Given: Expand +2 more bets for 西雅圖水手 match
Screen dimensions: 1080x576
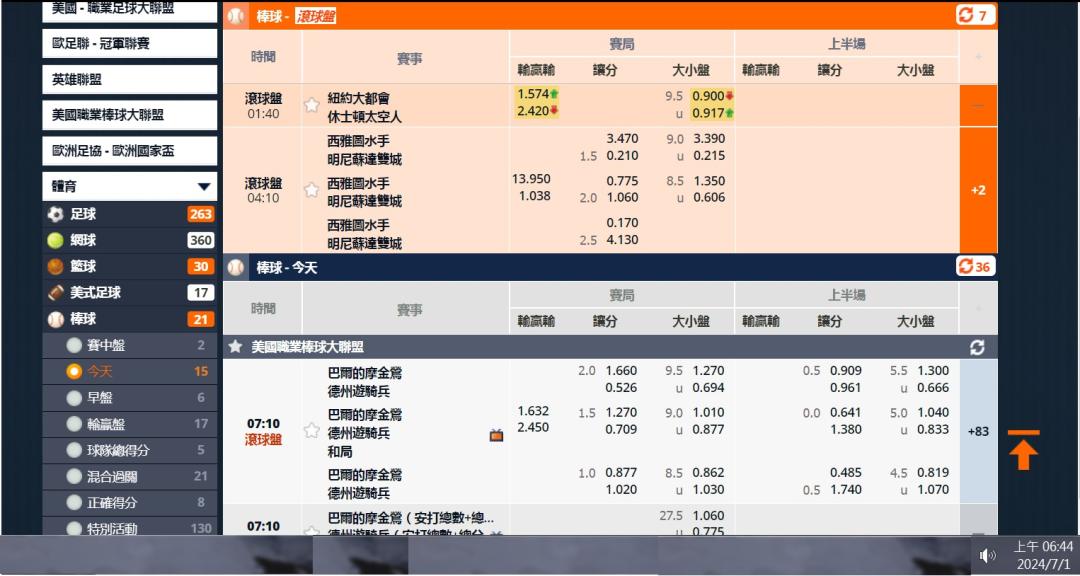Looking at the screenshot, I should point(978,190).
